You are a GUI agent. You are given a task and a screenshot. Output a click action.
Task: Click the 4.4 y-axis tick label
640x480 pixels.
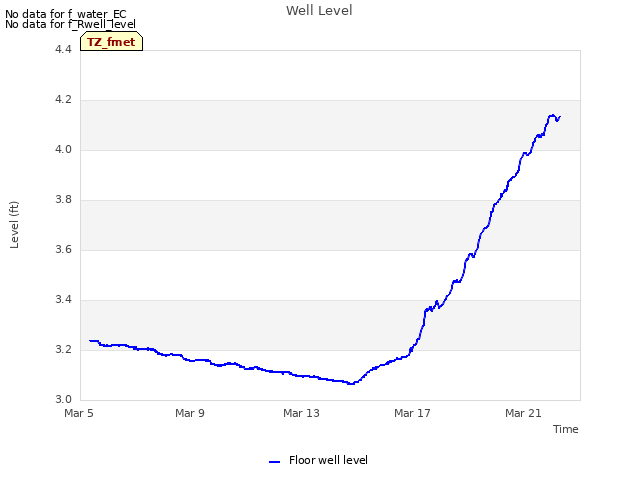tap(63, 49)
